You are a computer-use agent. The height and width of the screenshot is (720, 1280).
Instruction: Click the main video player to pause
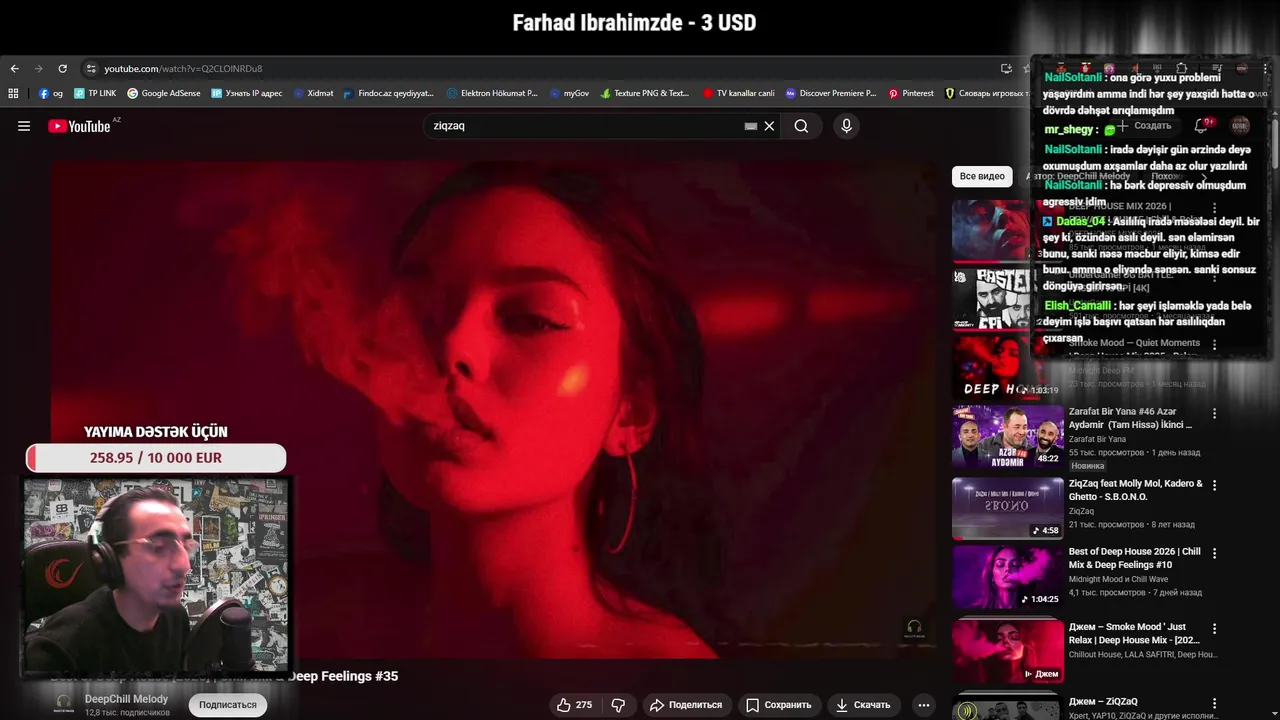click(x=495, y=408)
